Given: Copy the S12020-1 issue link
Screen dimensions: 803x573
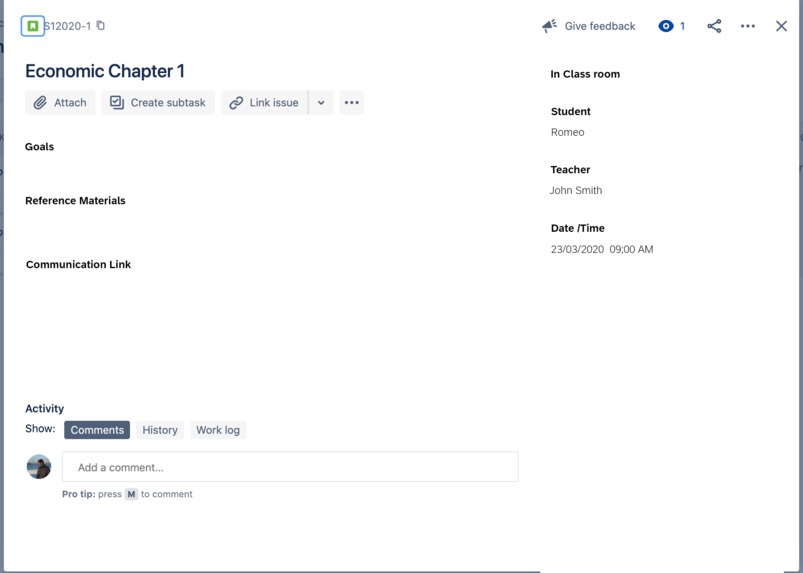Looking at the screenshot, I should pyautogui.click(x=101, y=25).
